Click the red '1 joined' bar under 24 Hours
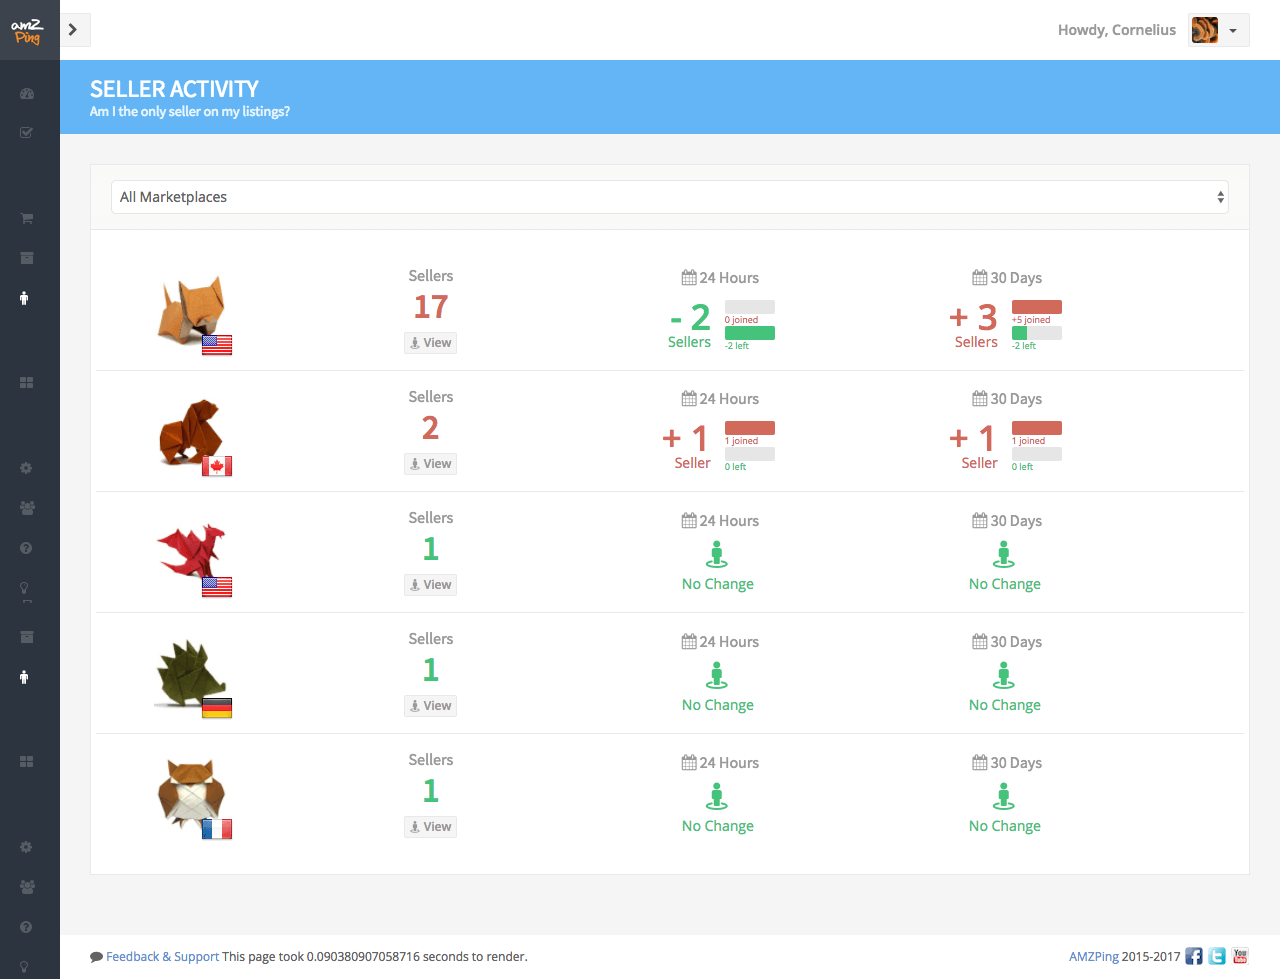This screenshot has width=1280, height=979. 750,428
